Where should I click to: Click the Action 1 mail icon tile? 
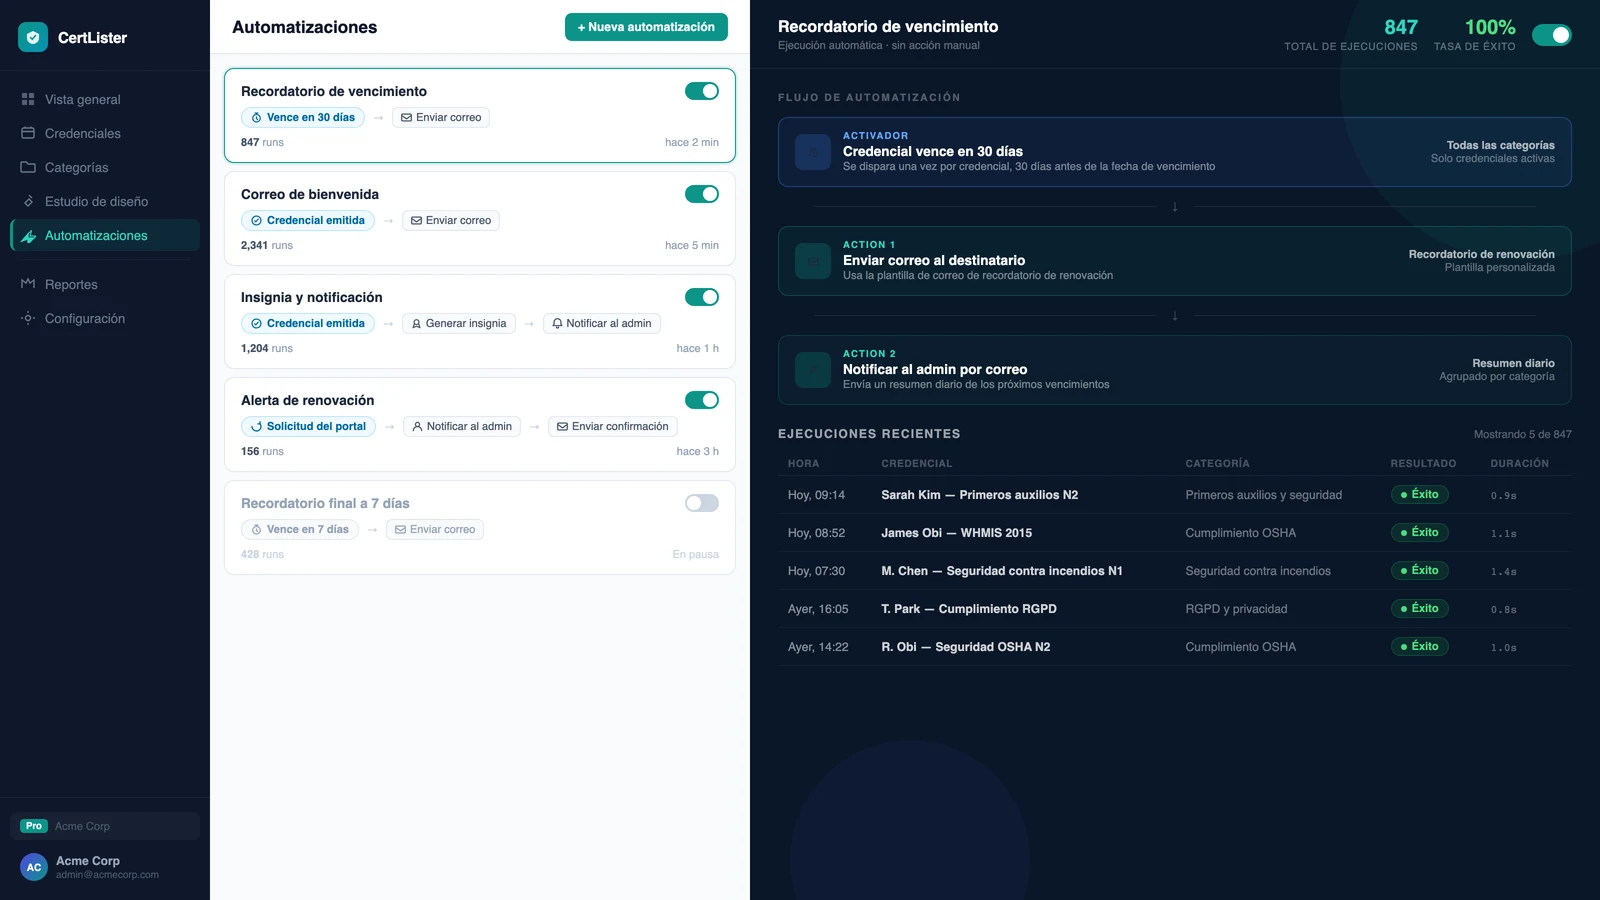(813, 261)
